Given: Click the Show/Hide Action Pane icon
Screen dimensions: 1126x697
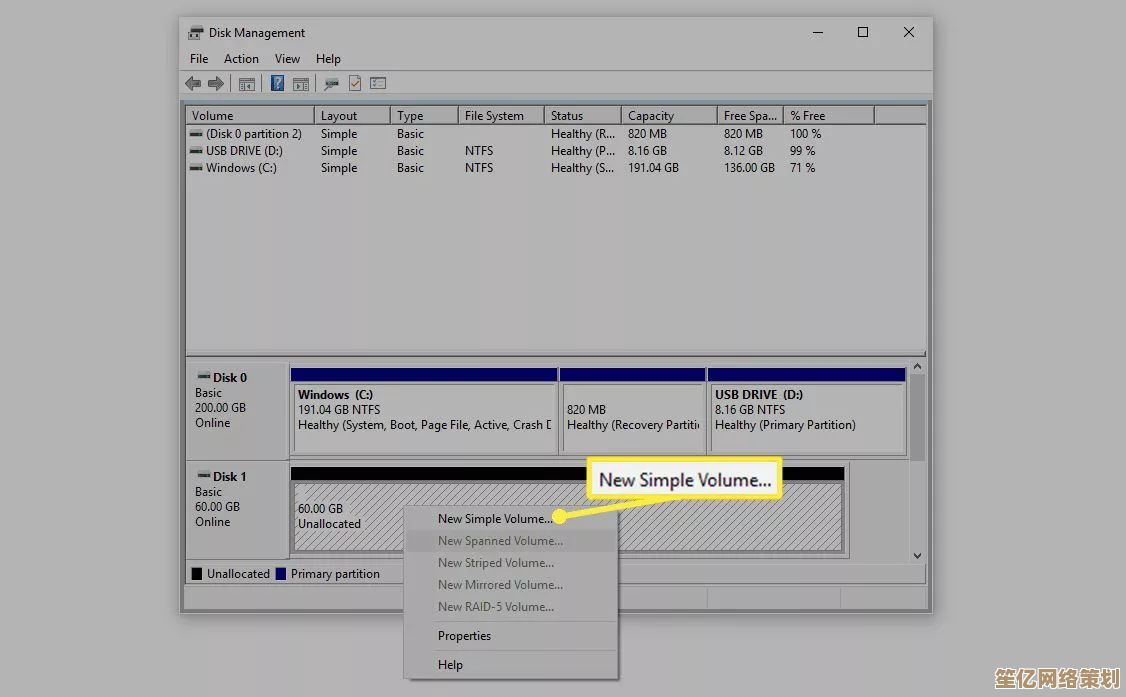Looking at the screenshot, I should (x=300, y=84).
